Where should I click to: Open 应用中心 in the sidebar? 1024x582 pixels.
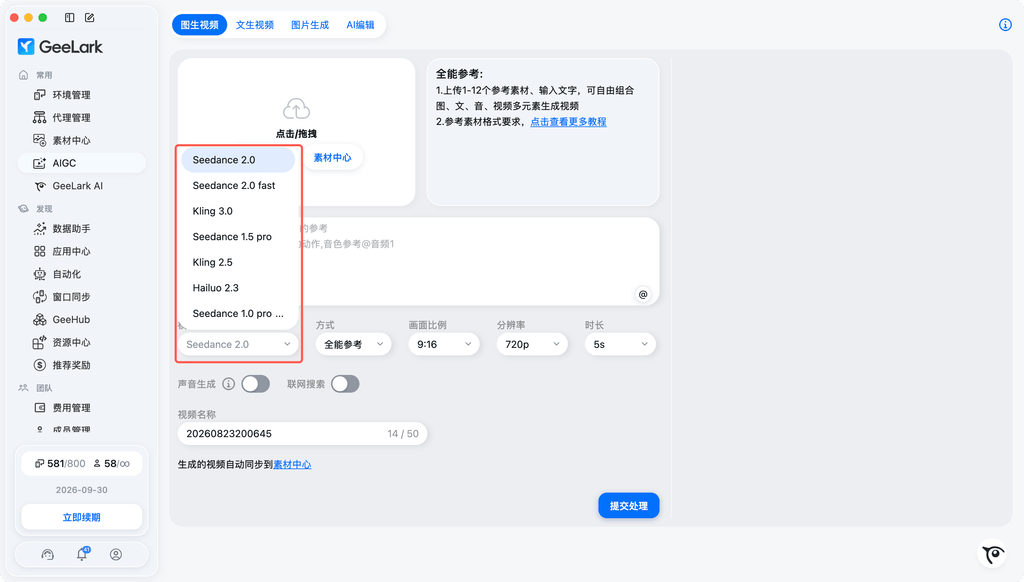82,251
